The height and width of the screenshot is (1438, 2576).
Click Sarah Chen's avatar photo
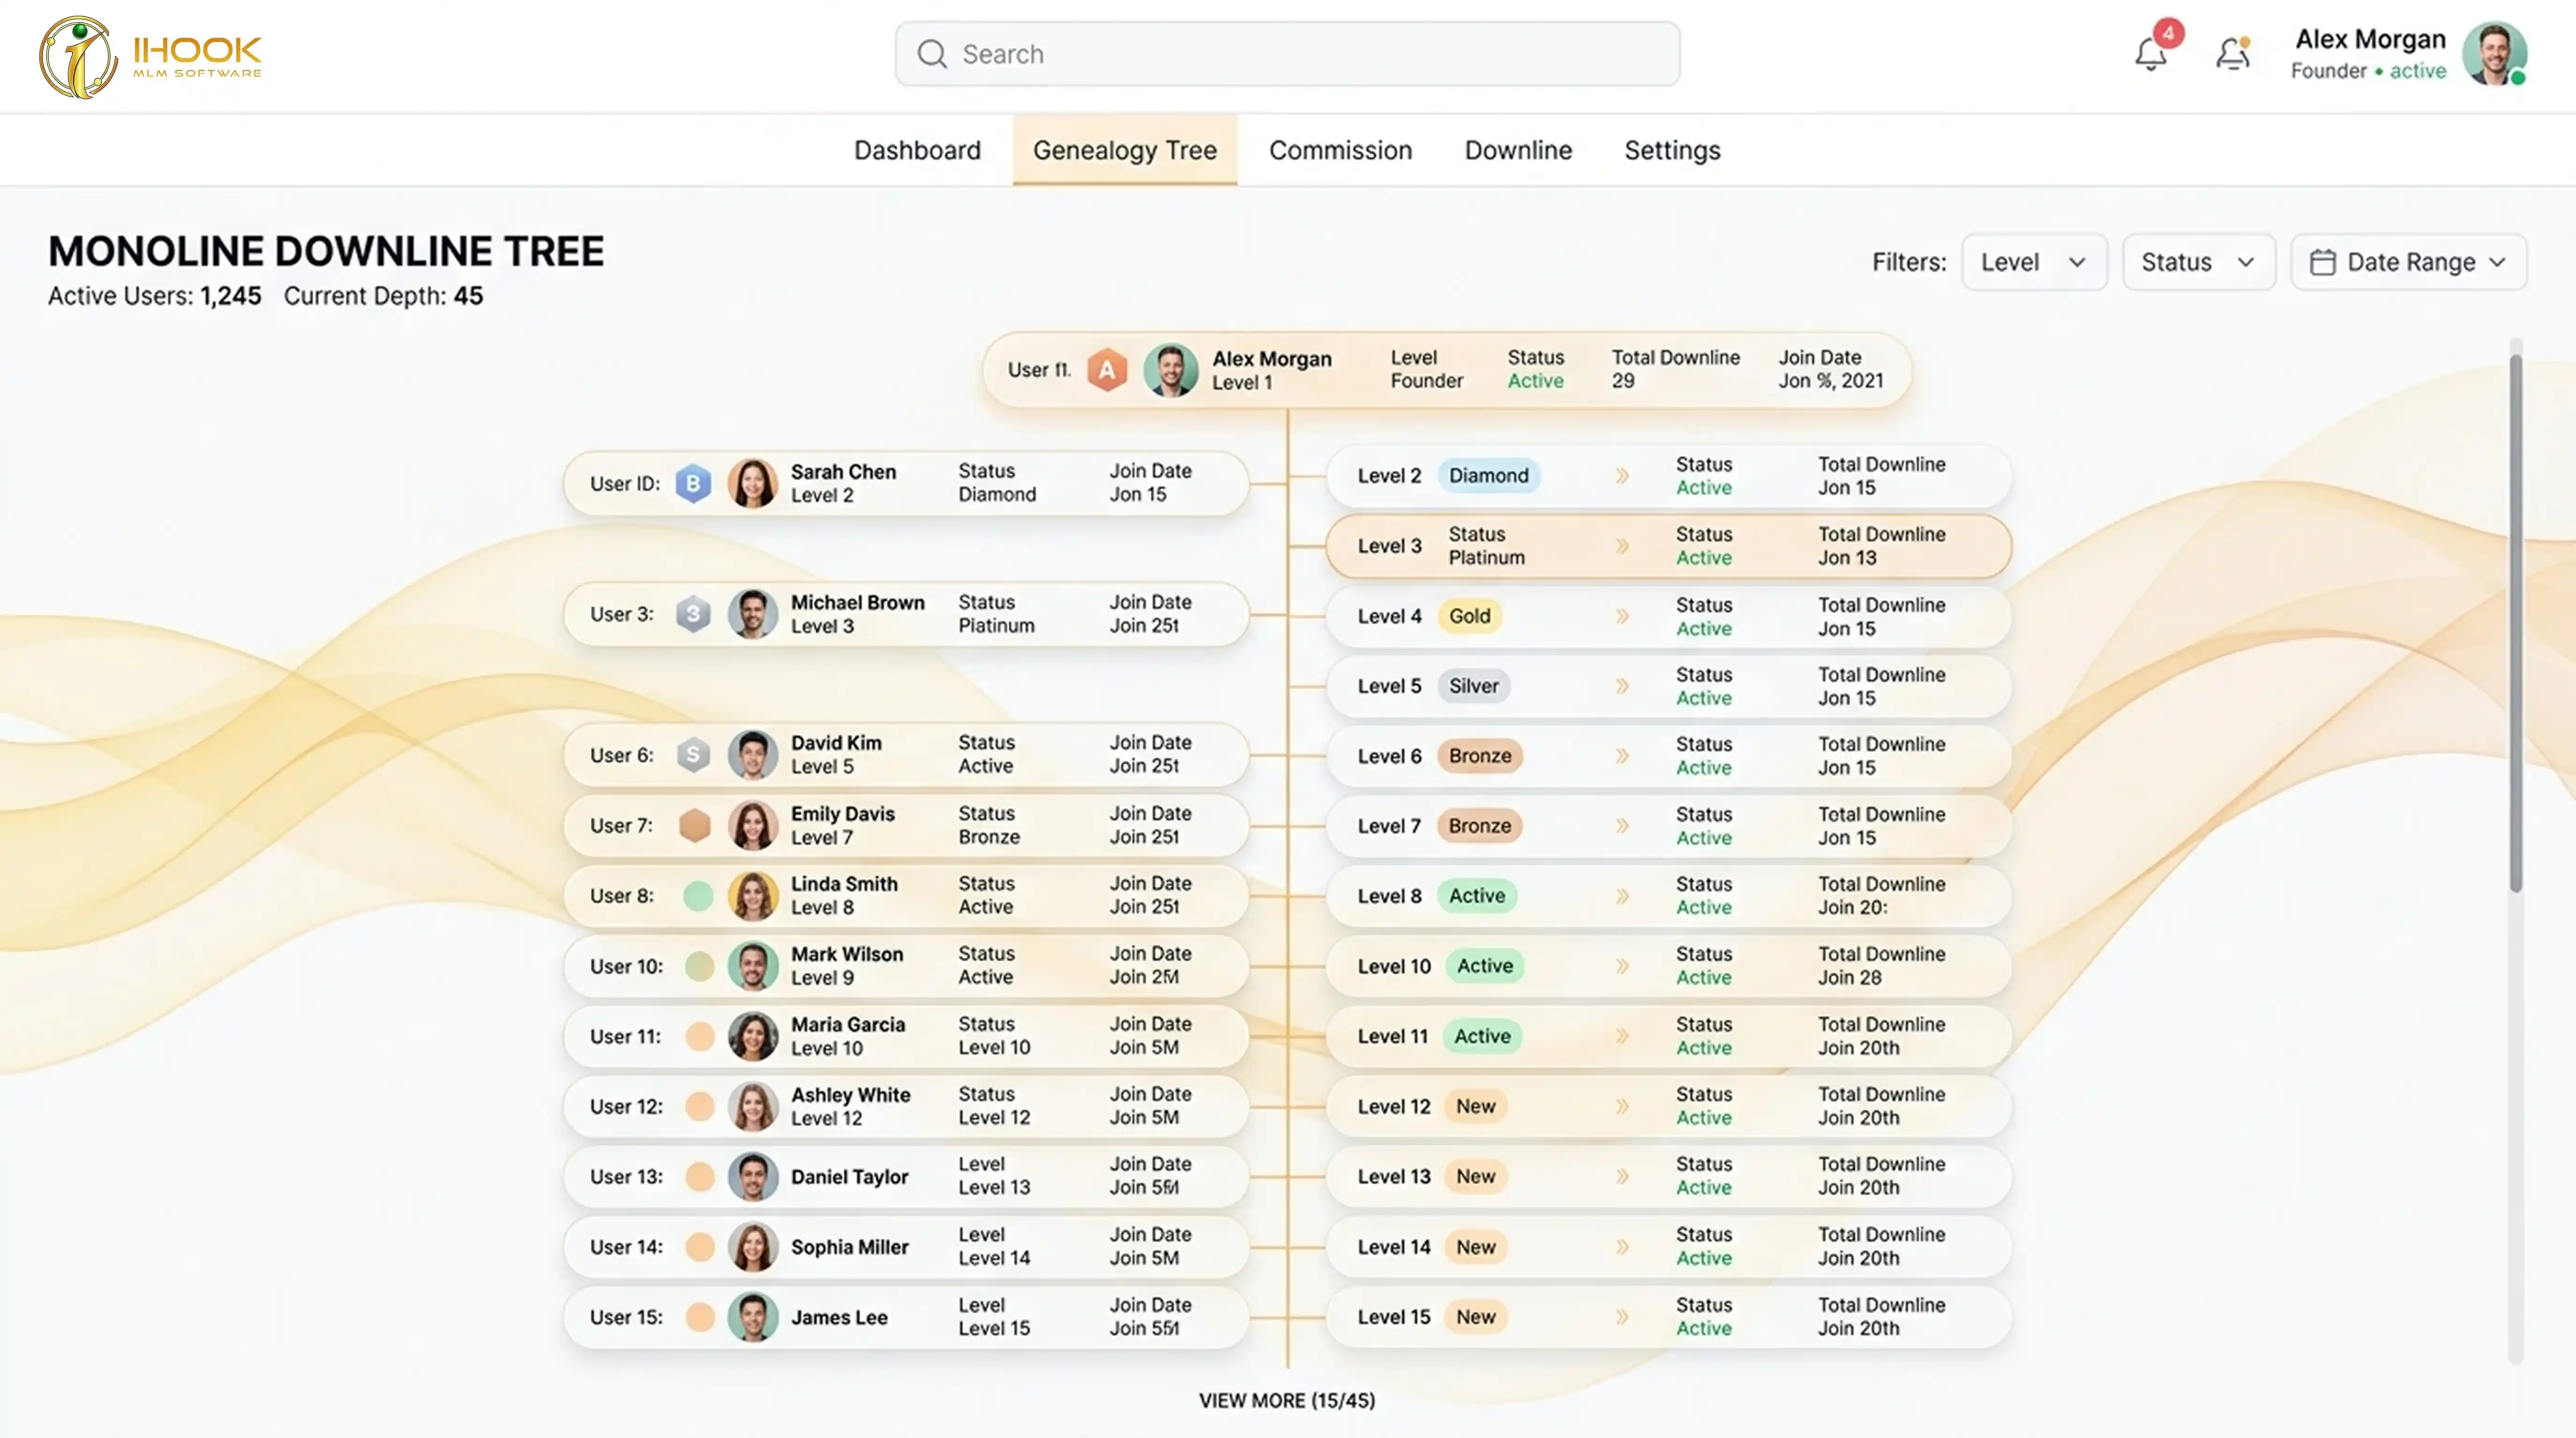pyautogui.click(x=753, y=484)
